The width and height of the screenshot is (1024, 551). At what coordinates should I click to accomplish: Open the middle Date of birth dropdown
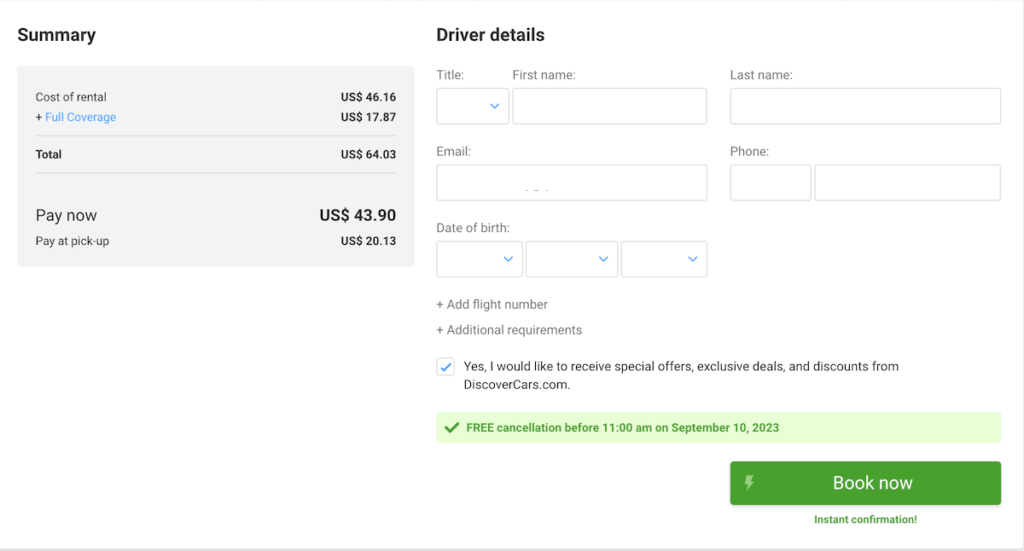click(571, 259)
